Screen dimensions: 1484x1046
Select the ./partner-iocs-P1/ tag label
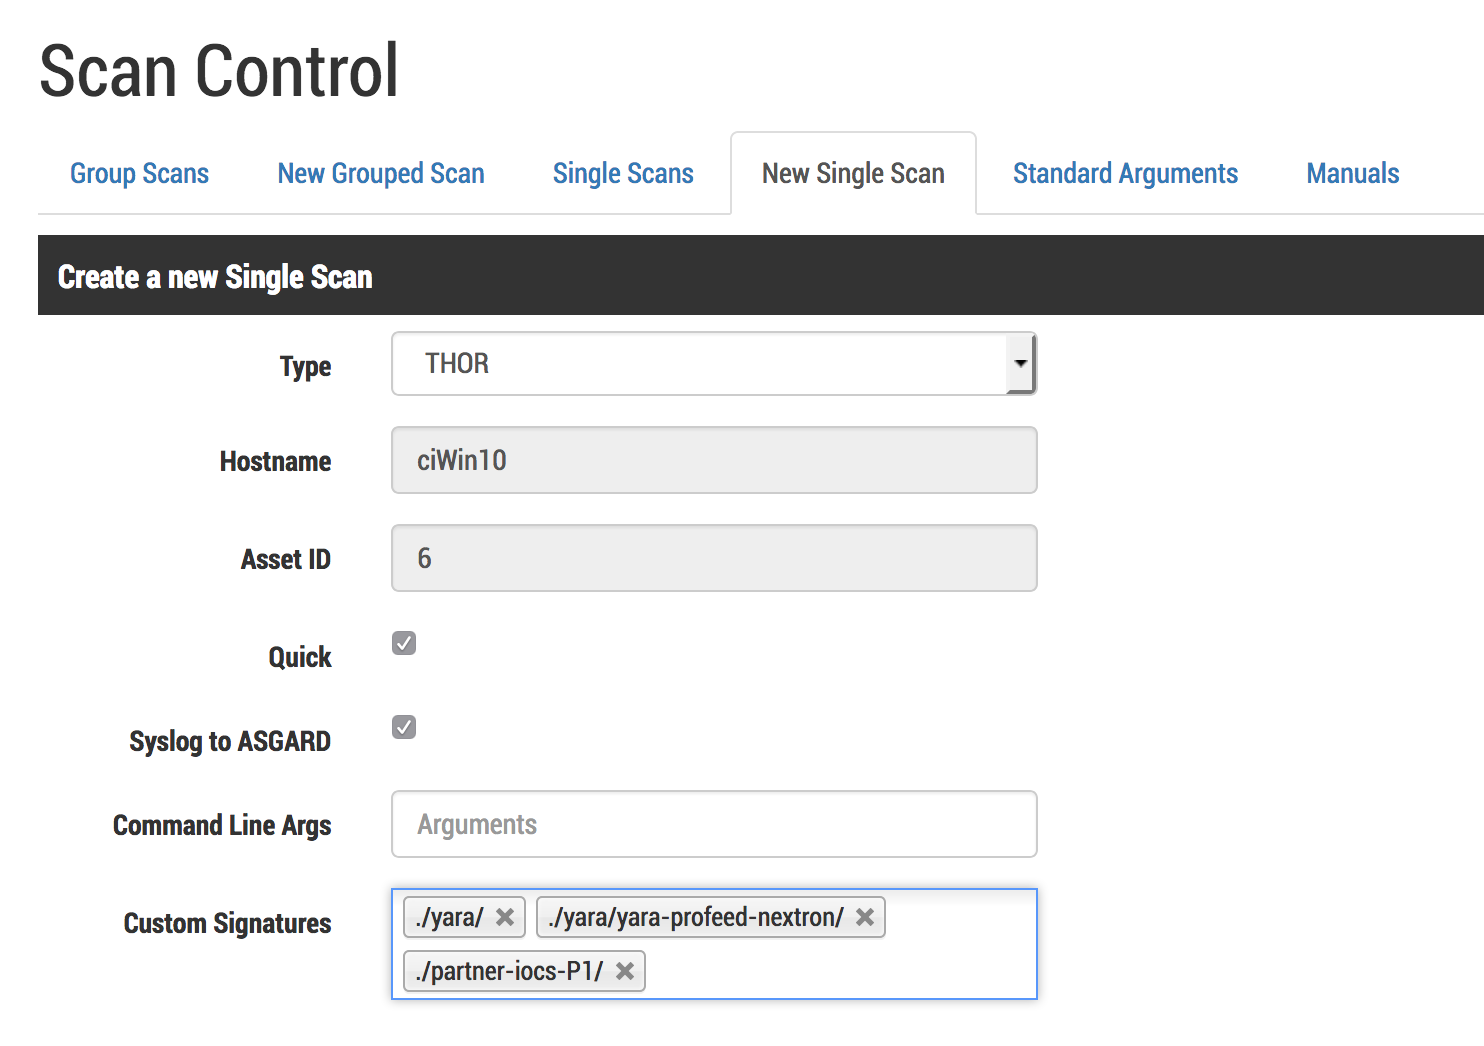(x=509, y=971)
